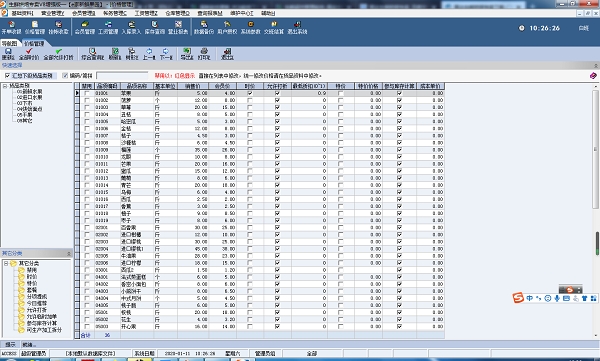Click the purple icon right of the hint line
Screen dimensions: 600x361
(x=593, y=76)
